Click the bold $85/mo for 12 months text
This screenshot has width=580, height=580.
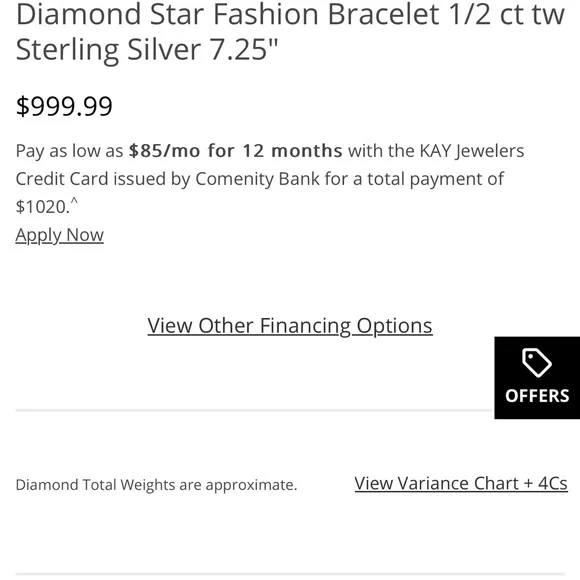tap(235, 151)
